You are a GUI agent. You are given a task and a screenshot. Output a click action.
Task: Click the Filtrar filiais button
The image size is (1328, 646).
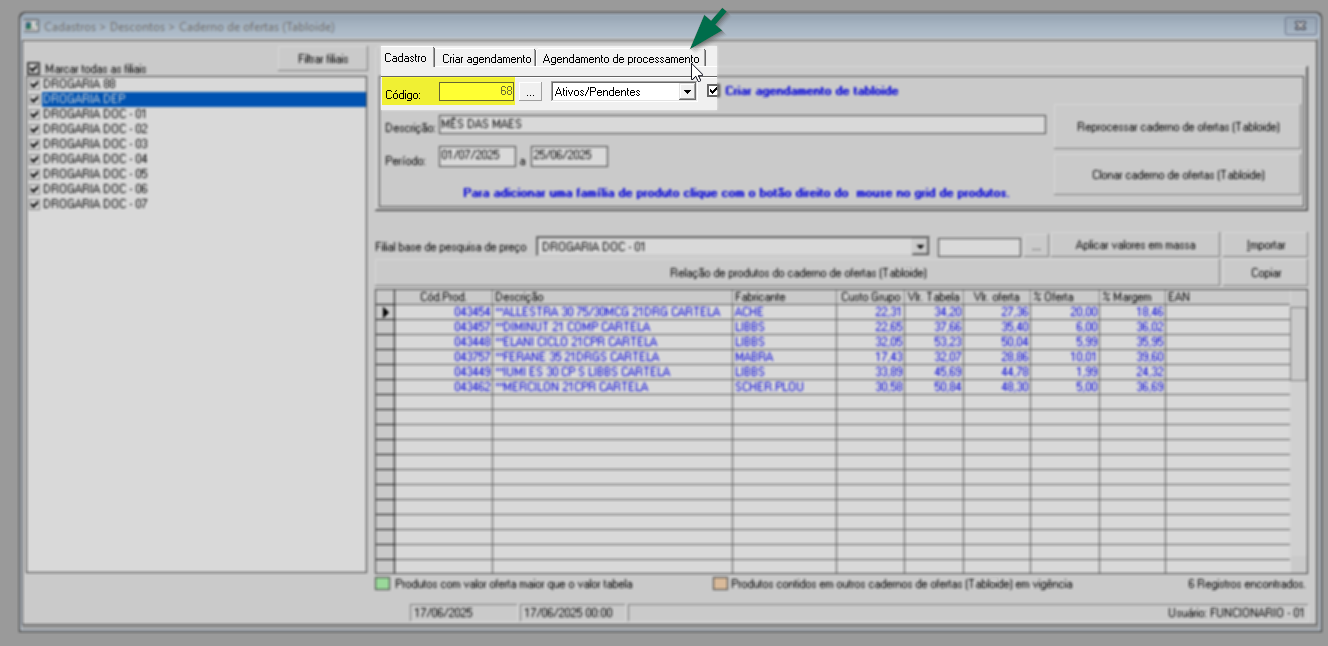(x=322, y=60)
